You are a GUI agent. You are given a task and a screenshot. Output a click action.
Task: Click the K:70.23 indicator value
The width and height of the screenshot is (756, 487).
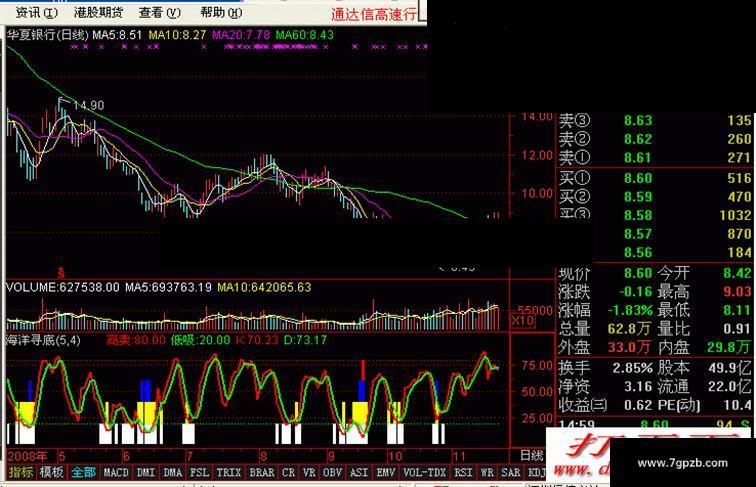[257, 340]
